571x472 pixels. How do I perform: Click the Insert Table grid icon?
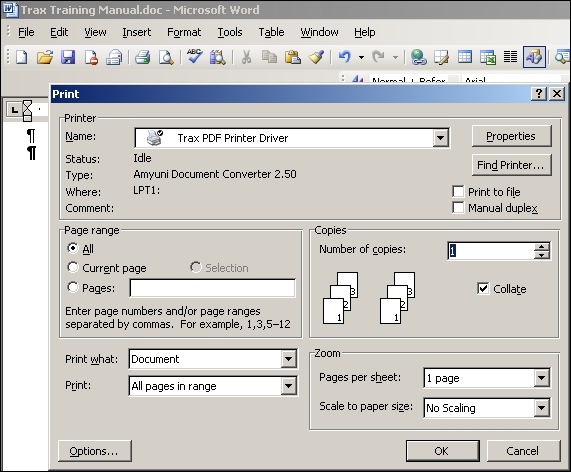(x=465, y=57)
